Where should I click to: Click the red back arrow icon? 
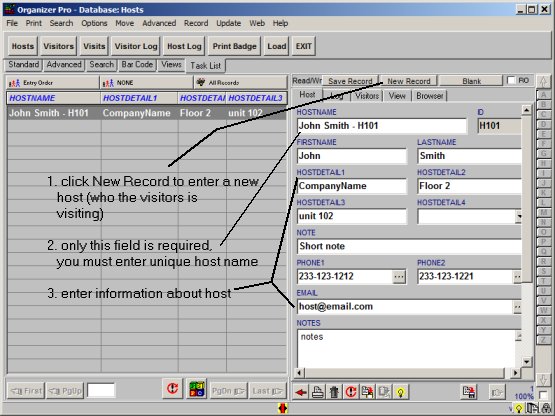pyautogui.click(x=301, y=392)
